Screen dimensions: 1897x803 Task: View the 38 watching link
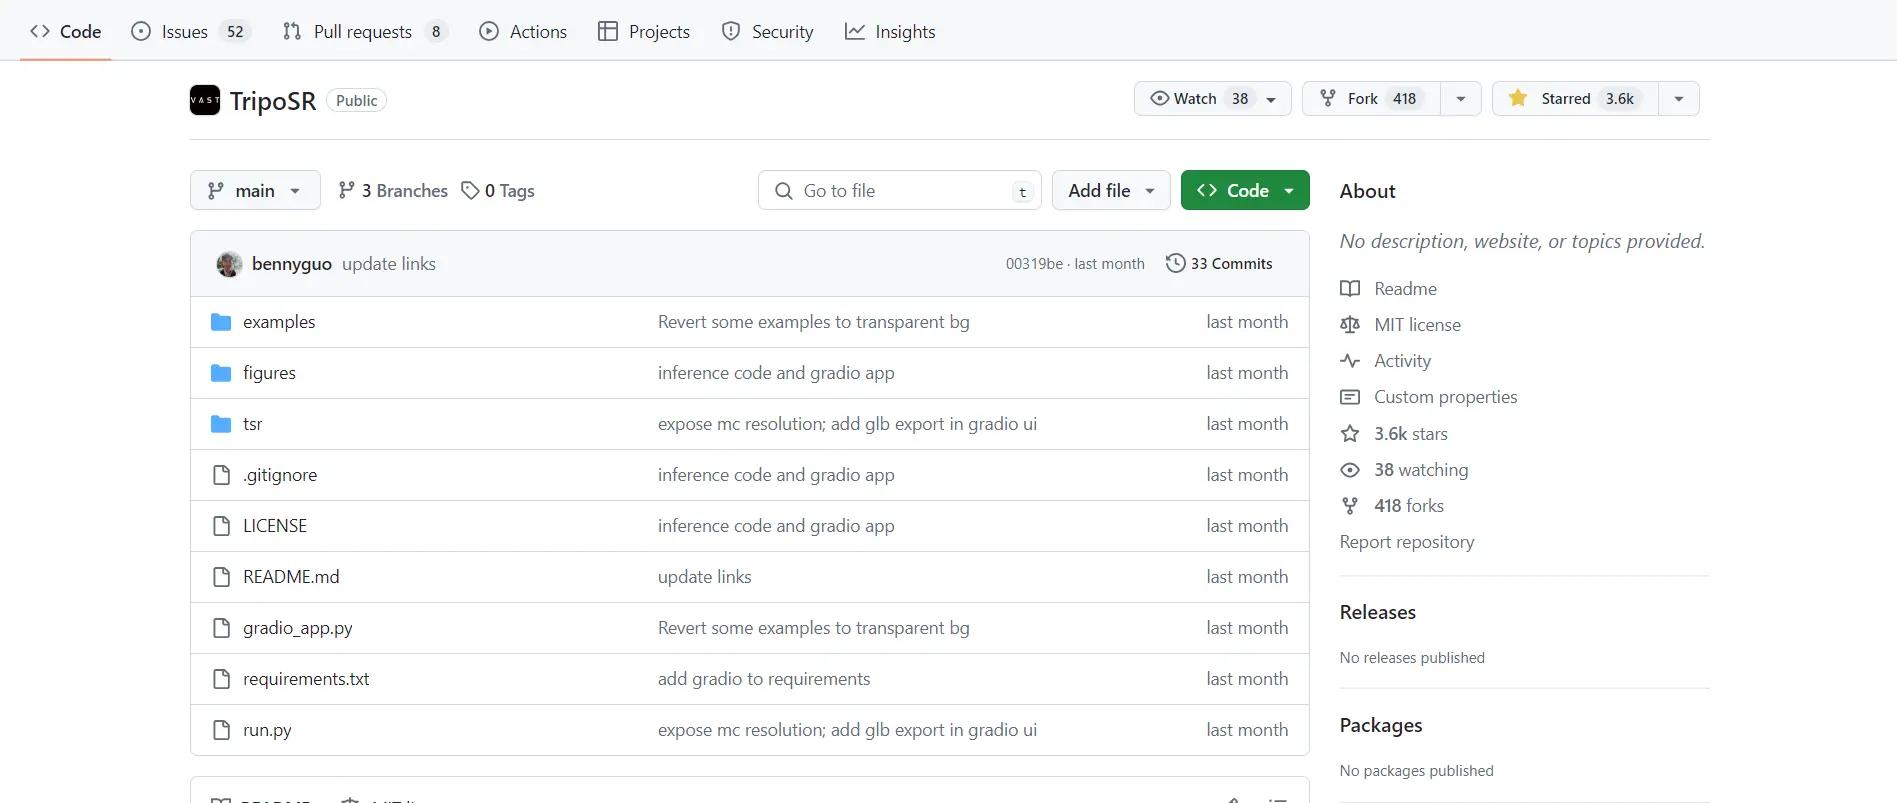(x=1405, y=470)
